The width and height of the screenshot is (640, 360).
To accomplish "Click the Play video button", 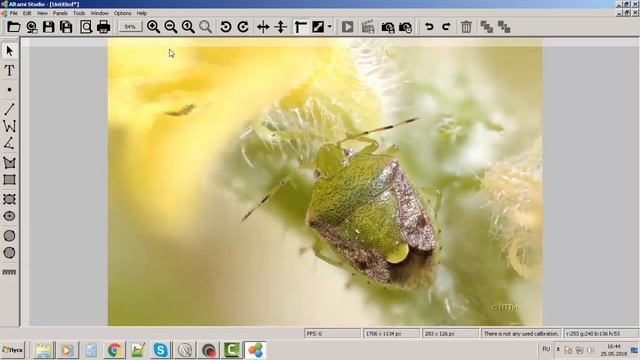I will point(348,27).
